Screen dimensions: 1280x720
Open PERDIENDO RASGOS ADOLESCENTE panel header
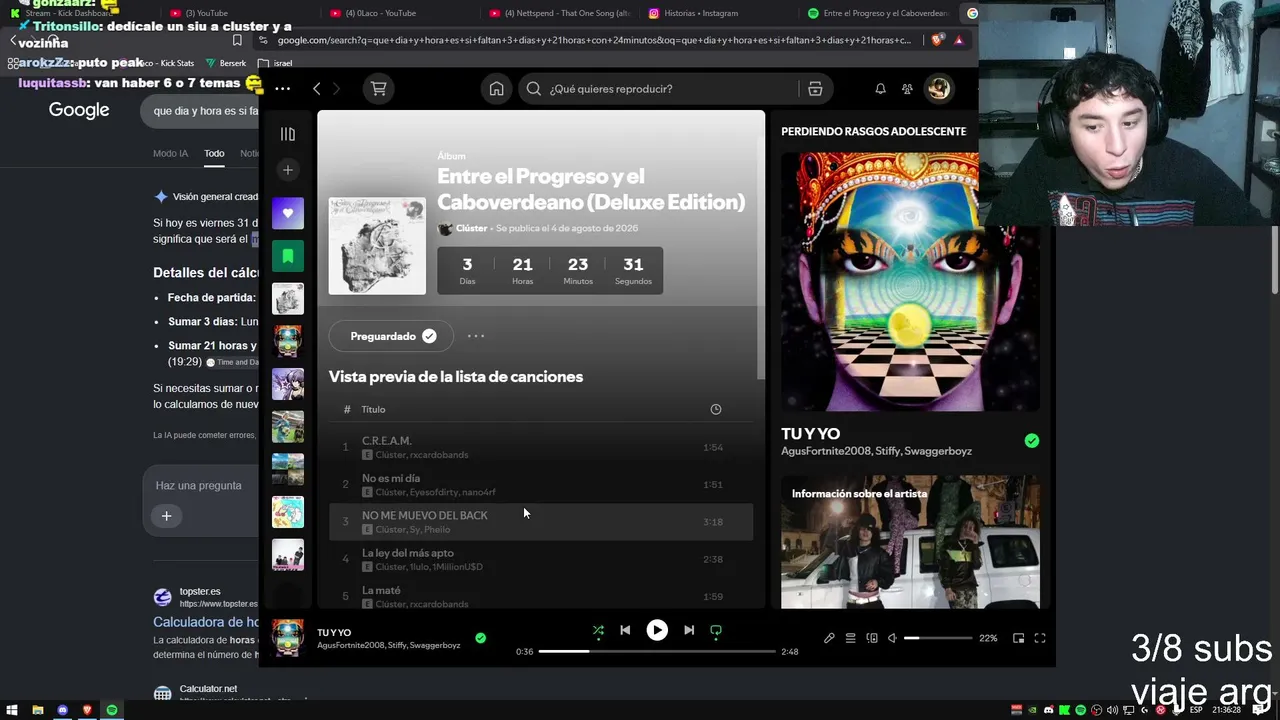(x=873, y=131)
